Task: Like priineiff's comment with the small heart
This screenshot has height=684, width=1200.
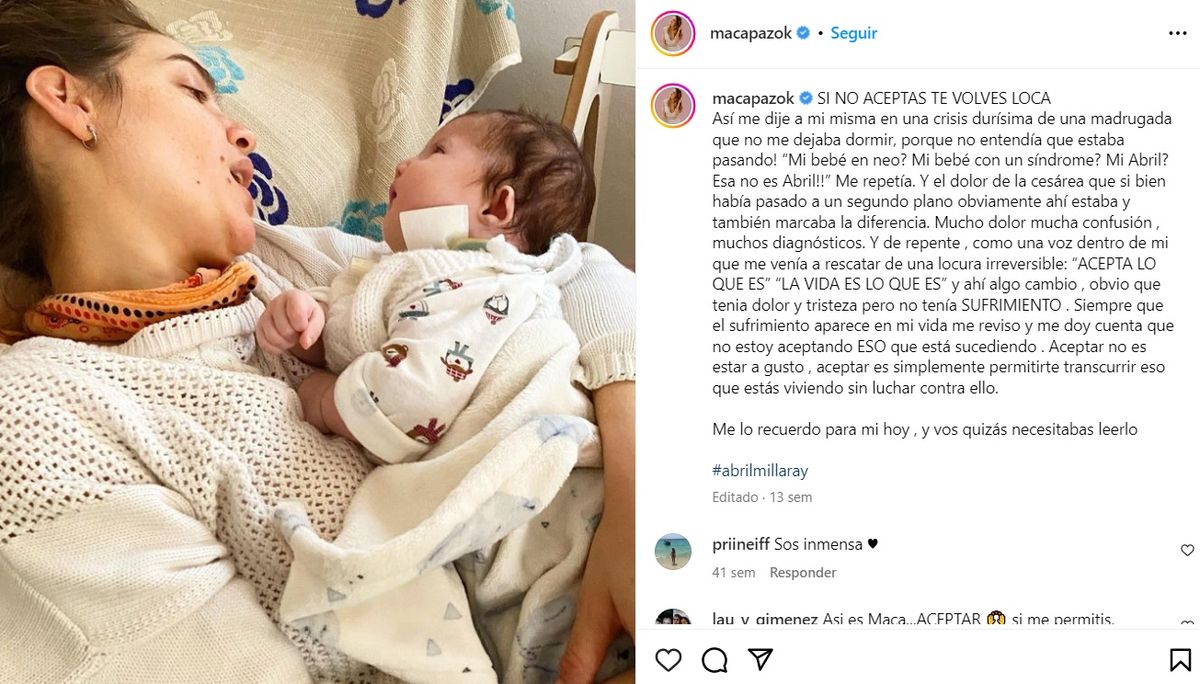Action: pos(1187,550)
